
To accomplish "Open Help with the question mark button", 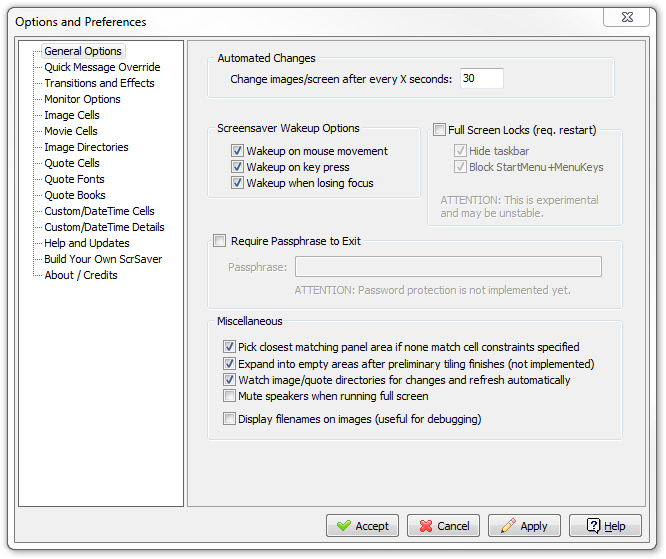I will coord(605,525).
